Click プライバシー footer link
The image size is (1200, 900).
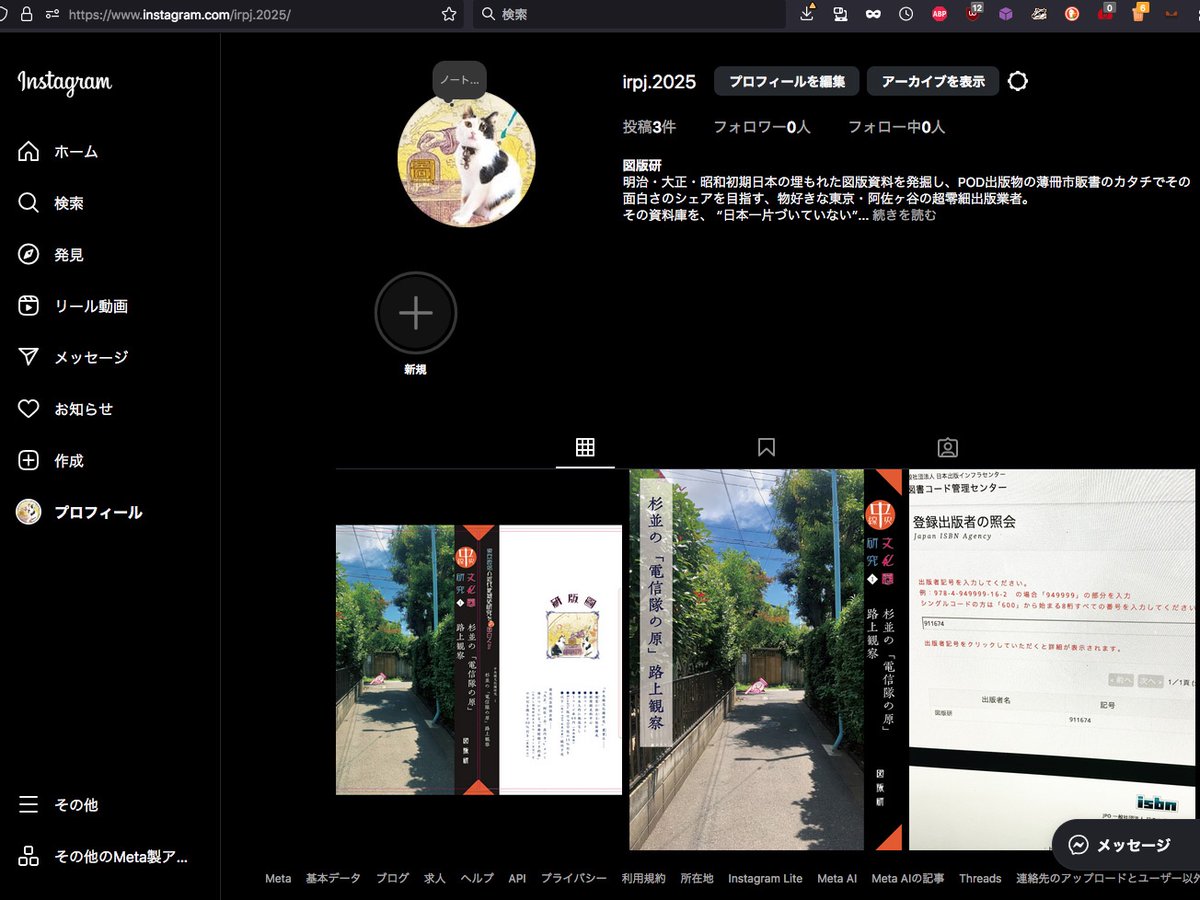[574, 879]
